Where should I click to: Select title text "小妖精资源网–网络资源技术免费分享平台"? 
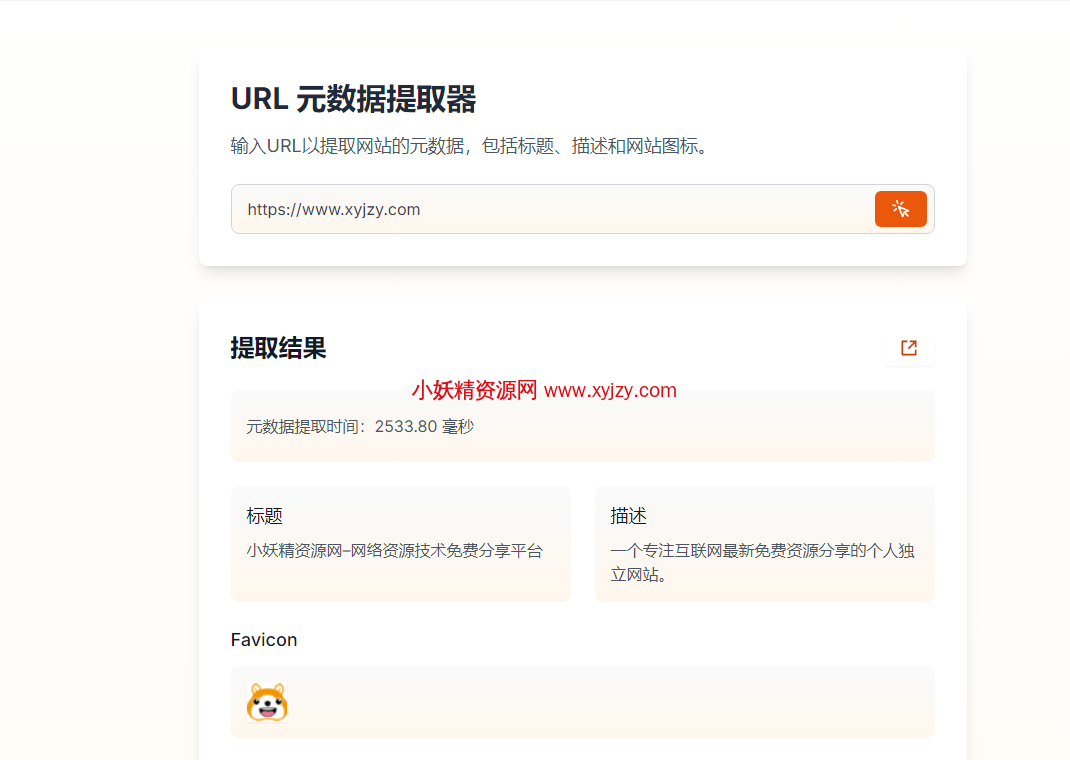pyautogui.click(x=394, y=551)
